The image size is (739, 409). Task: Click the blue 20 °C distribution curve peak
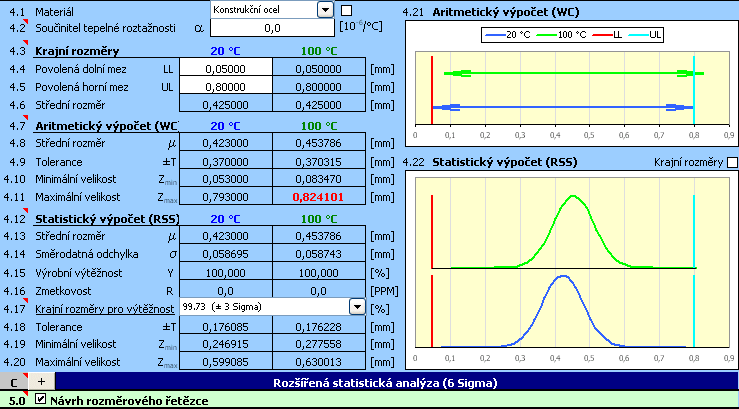point(563,276)
